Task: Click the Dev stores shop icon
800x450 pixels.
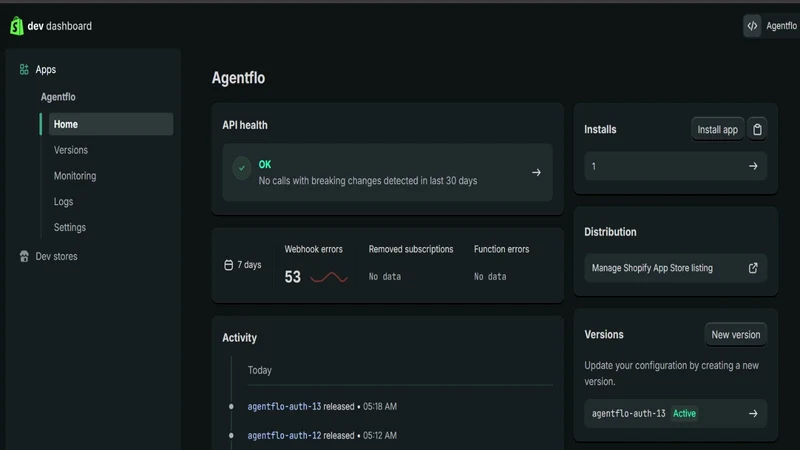Action: pyautogui.click(x=24, y=256)
